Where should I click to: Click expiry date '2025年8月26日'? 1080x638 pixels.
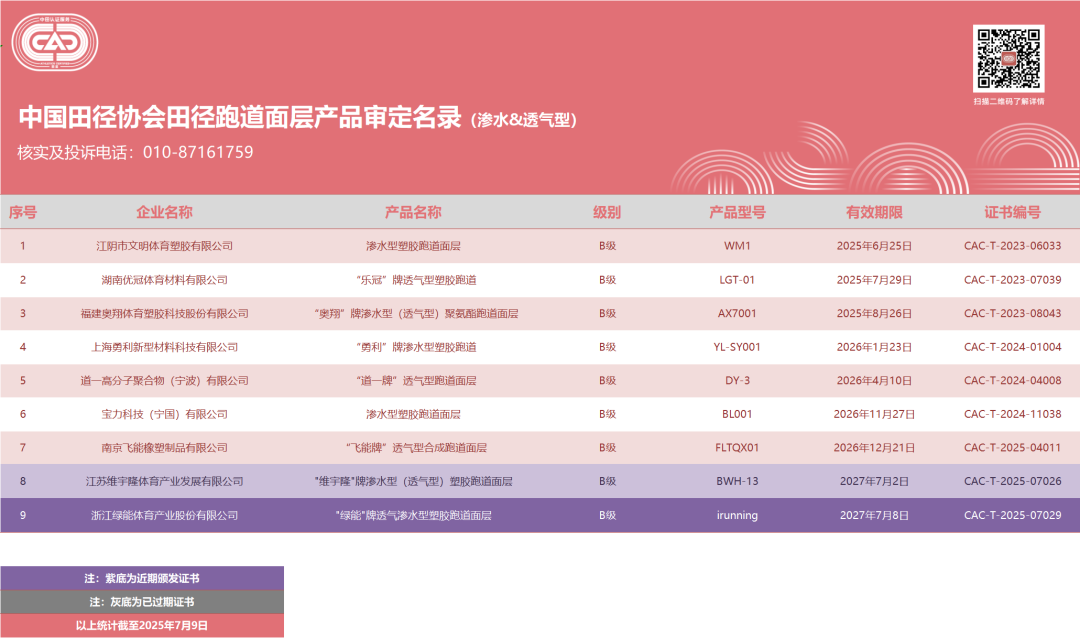(874, 313)
